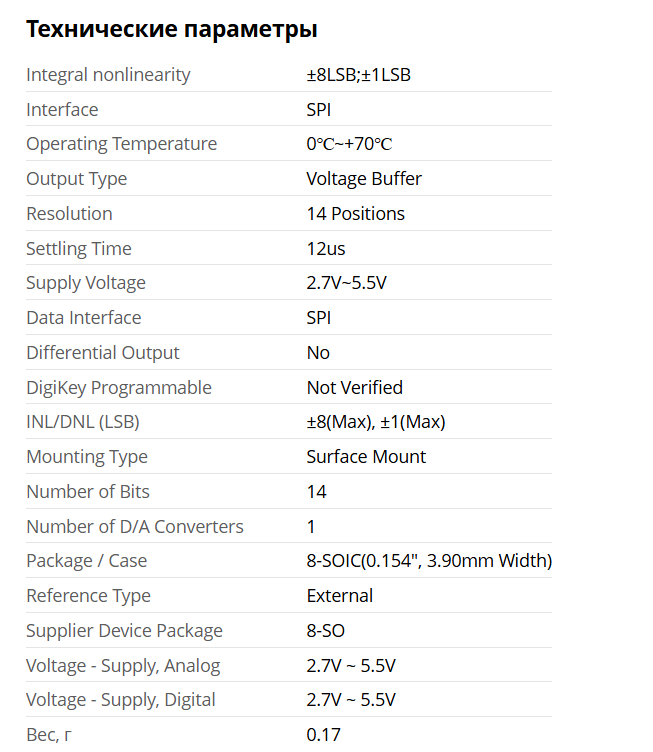Select the "Surface Mount" mounting type value

[366, 457]
